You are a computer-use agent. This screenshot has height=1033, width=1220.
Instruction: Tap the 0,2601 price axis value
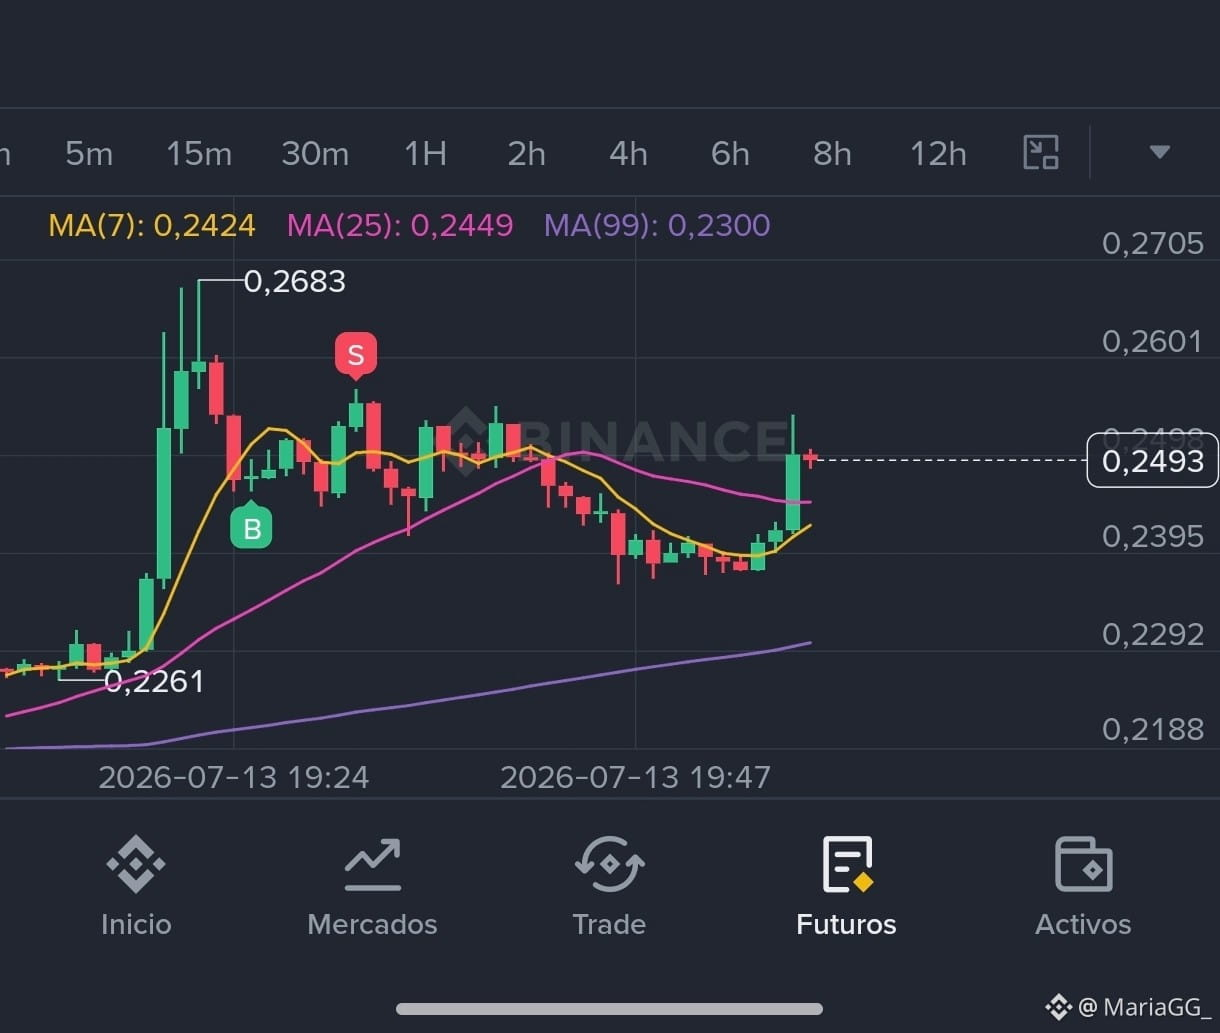[x=1153, y=341]
